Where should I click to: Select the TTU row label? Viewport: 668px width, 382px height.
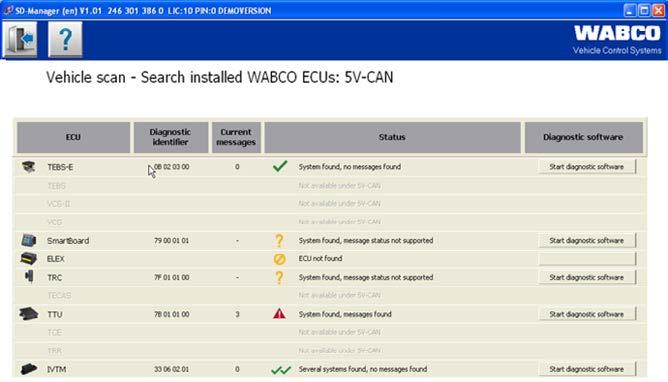tap(55, 314)
